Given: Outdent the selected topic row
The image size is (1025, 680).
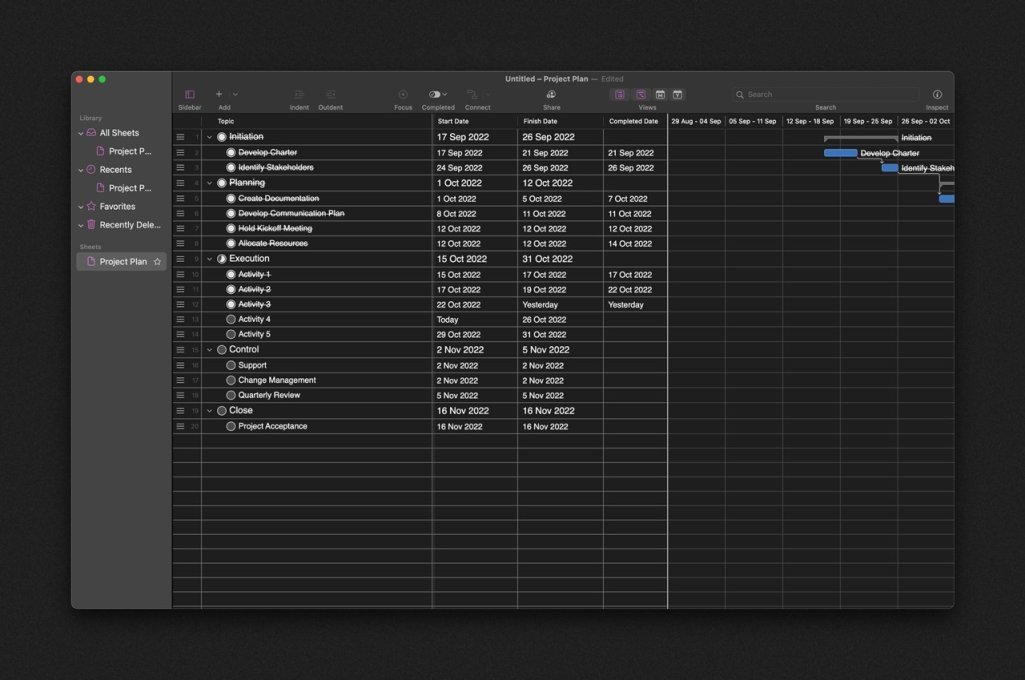Looking at the screenshot, I should point(330,93).
